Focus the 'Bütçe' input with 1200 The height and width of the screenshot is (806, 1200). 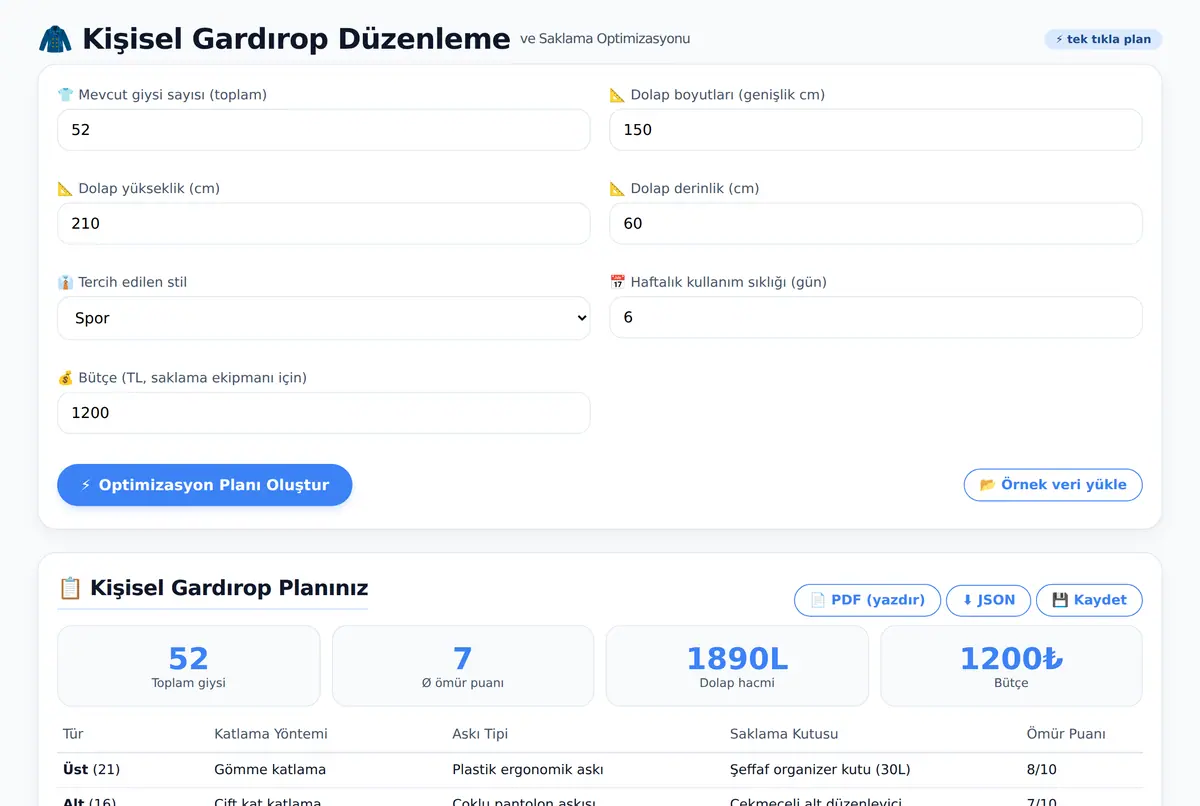click(x=324, y=413)
